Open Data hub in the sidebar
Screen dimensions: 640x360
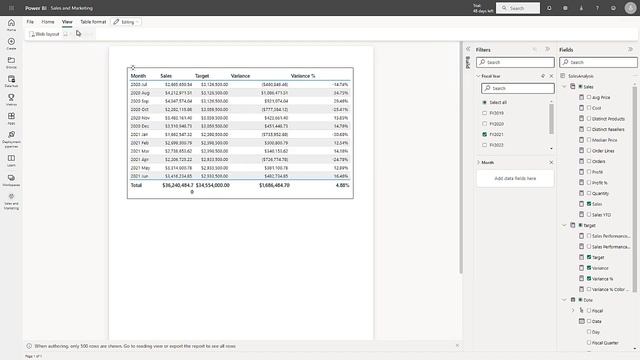(11, 81)
